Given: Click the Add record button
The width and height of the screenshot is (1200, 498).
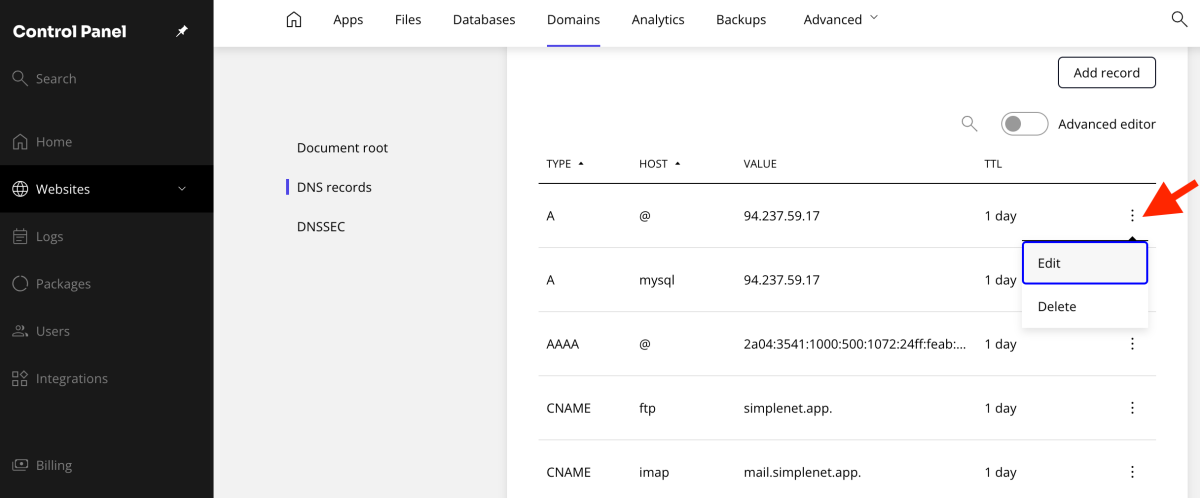Looking at the screenshot, I should click(1106, 73).
